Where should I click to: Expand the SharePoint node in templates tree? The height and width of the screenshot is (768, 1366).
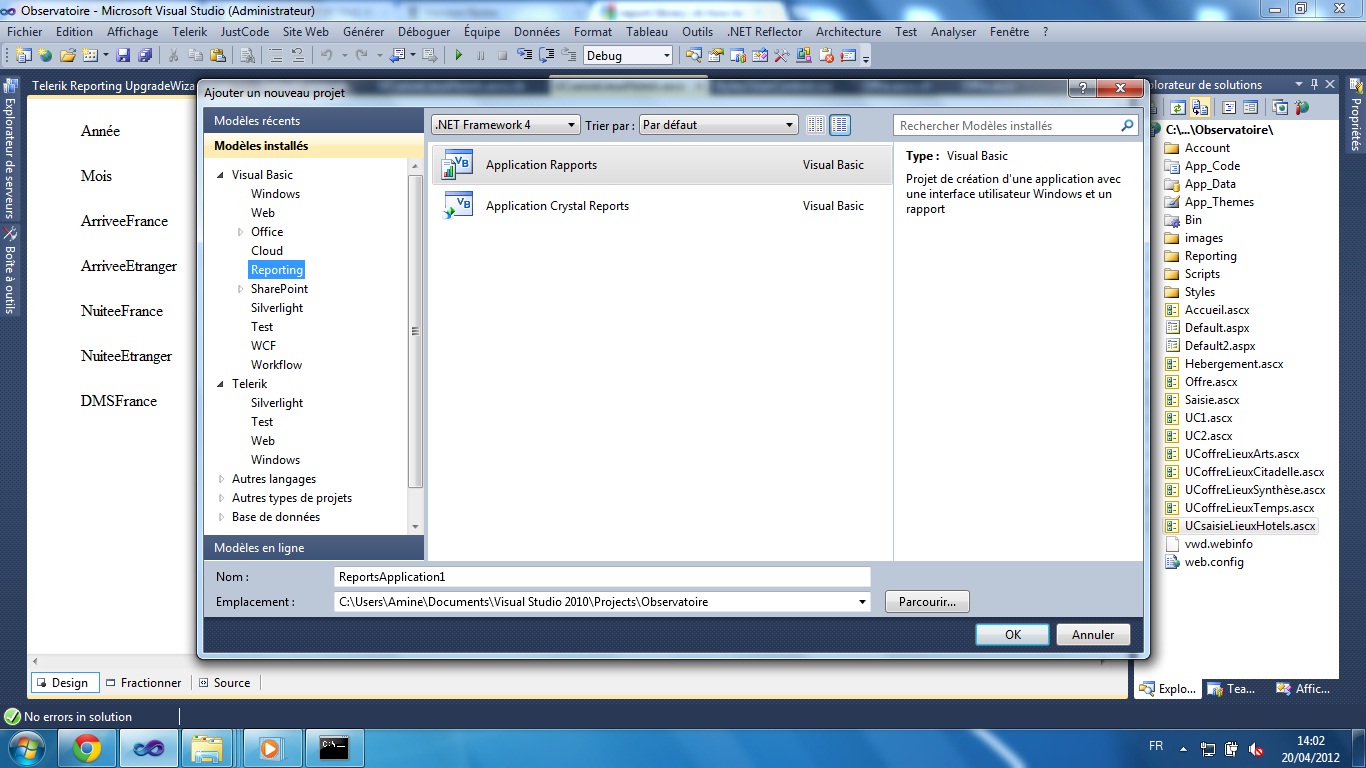(240, 289)
